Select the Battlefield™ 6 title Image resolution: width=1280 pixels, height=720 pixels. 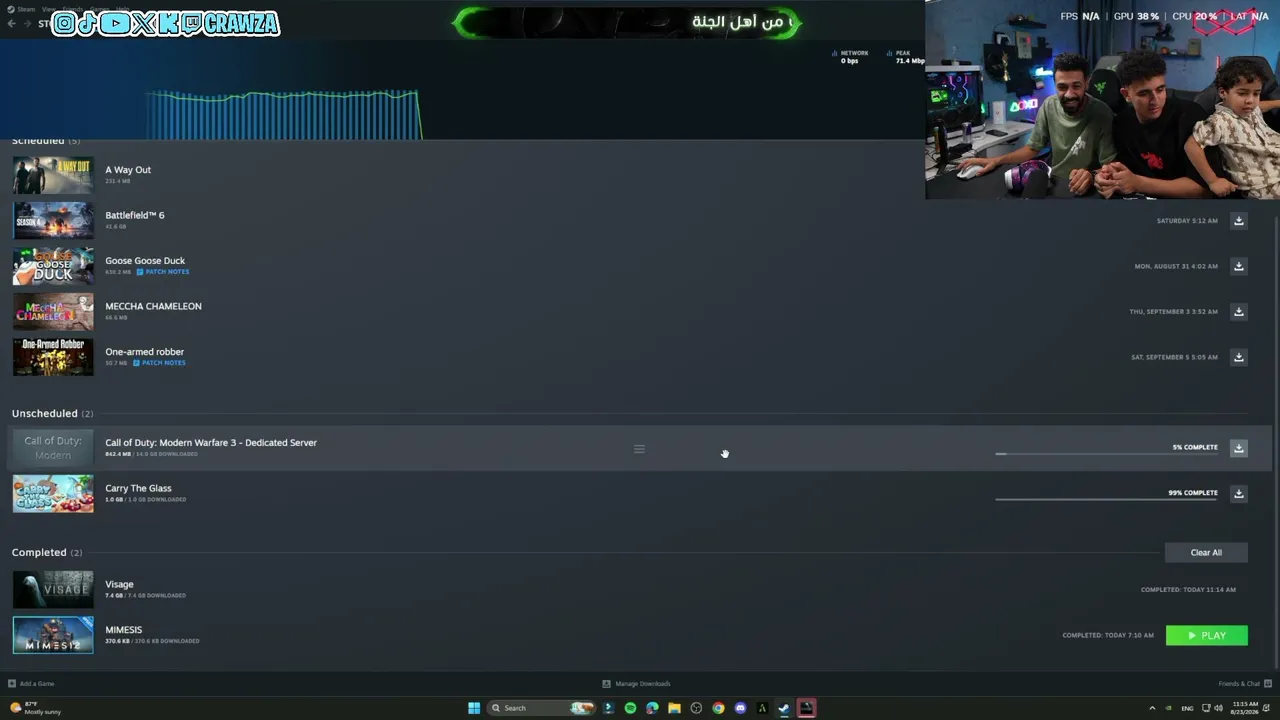pos(135,215)
